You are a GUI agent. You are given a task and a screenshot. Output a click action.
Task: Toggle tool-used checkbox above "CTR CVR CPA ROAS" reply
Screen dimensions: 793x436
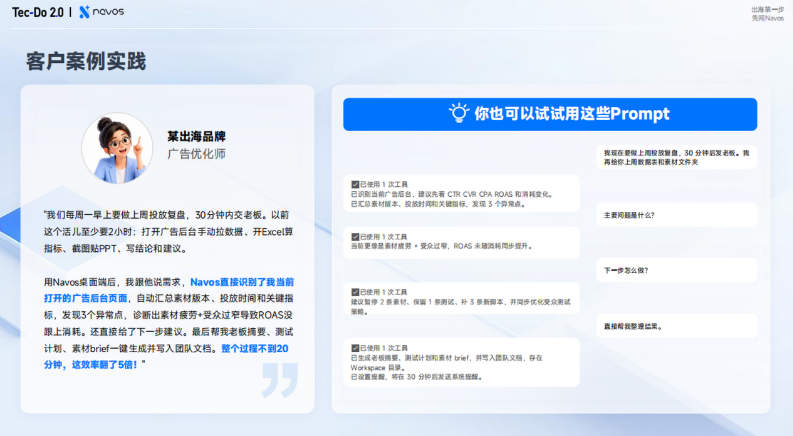[x=355, y=185]
